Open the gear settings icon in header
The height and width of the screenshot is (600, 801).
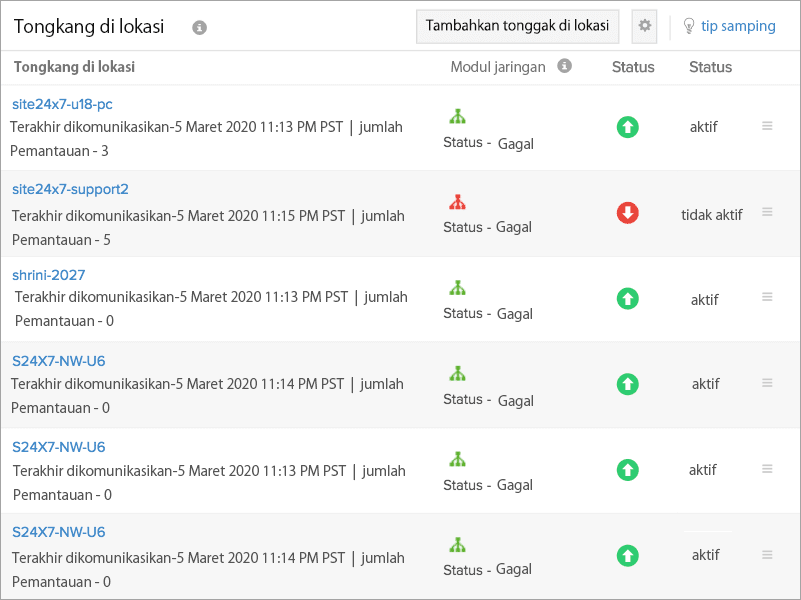644,26
